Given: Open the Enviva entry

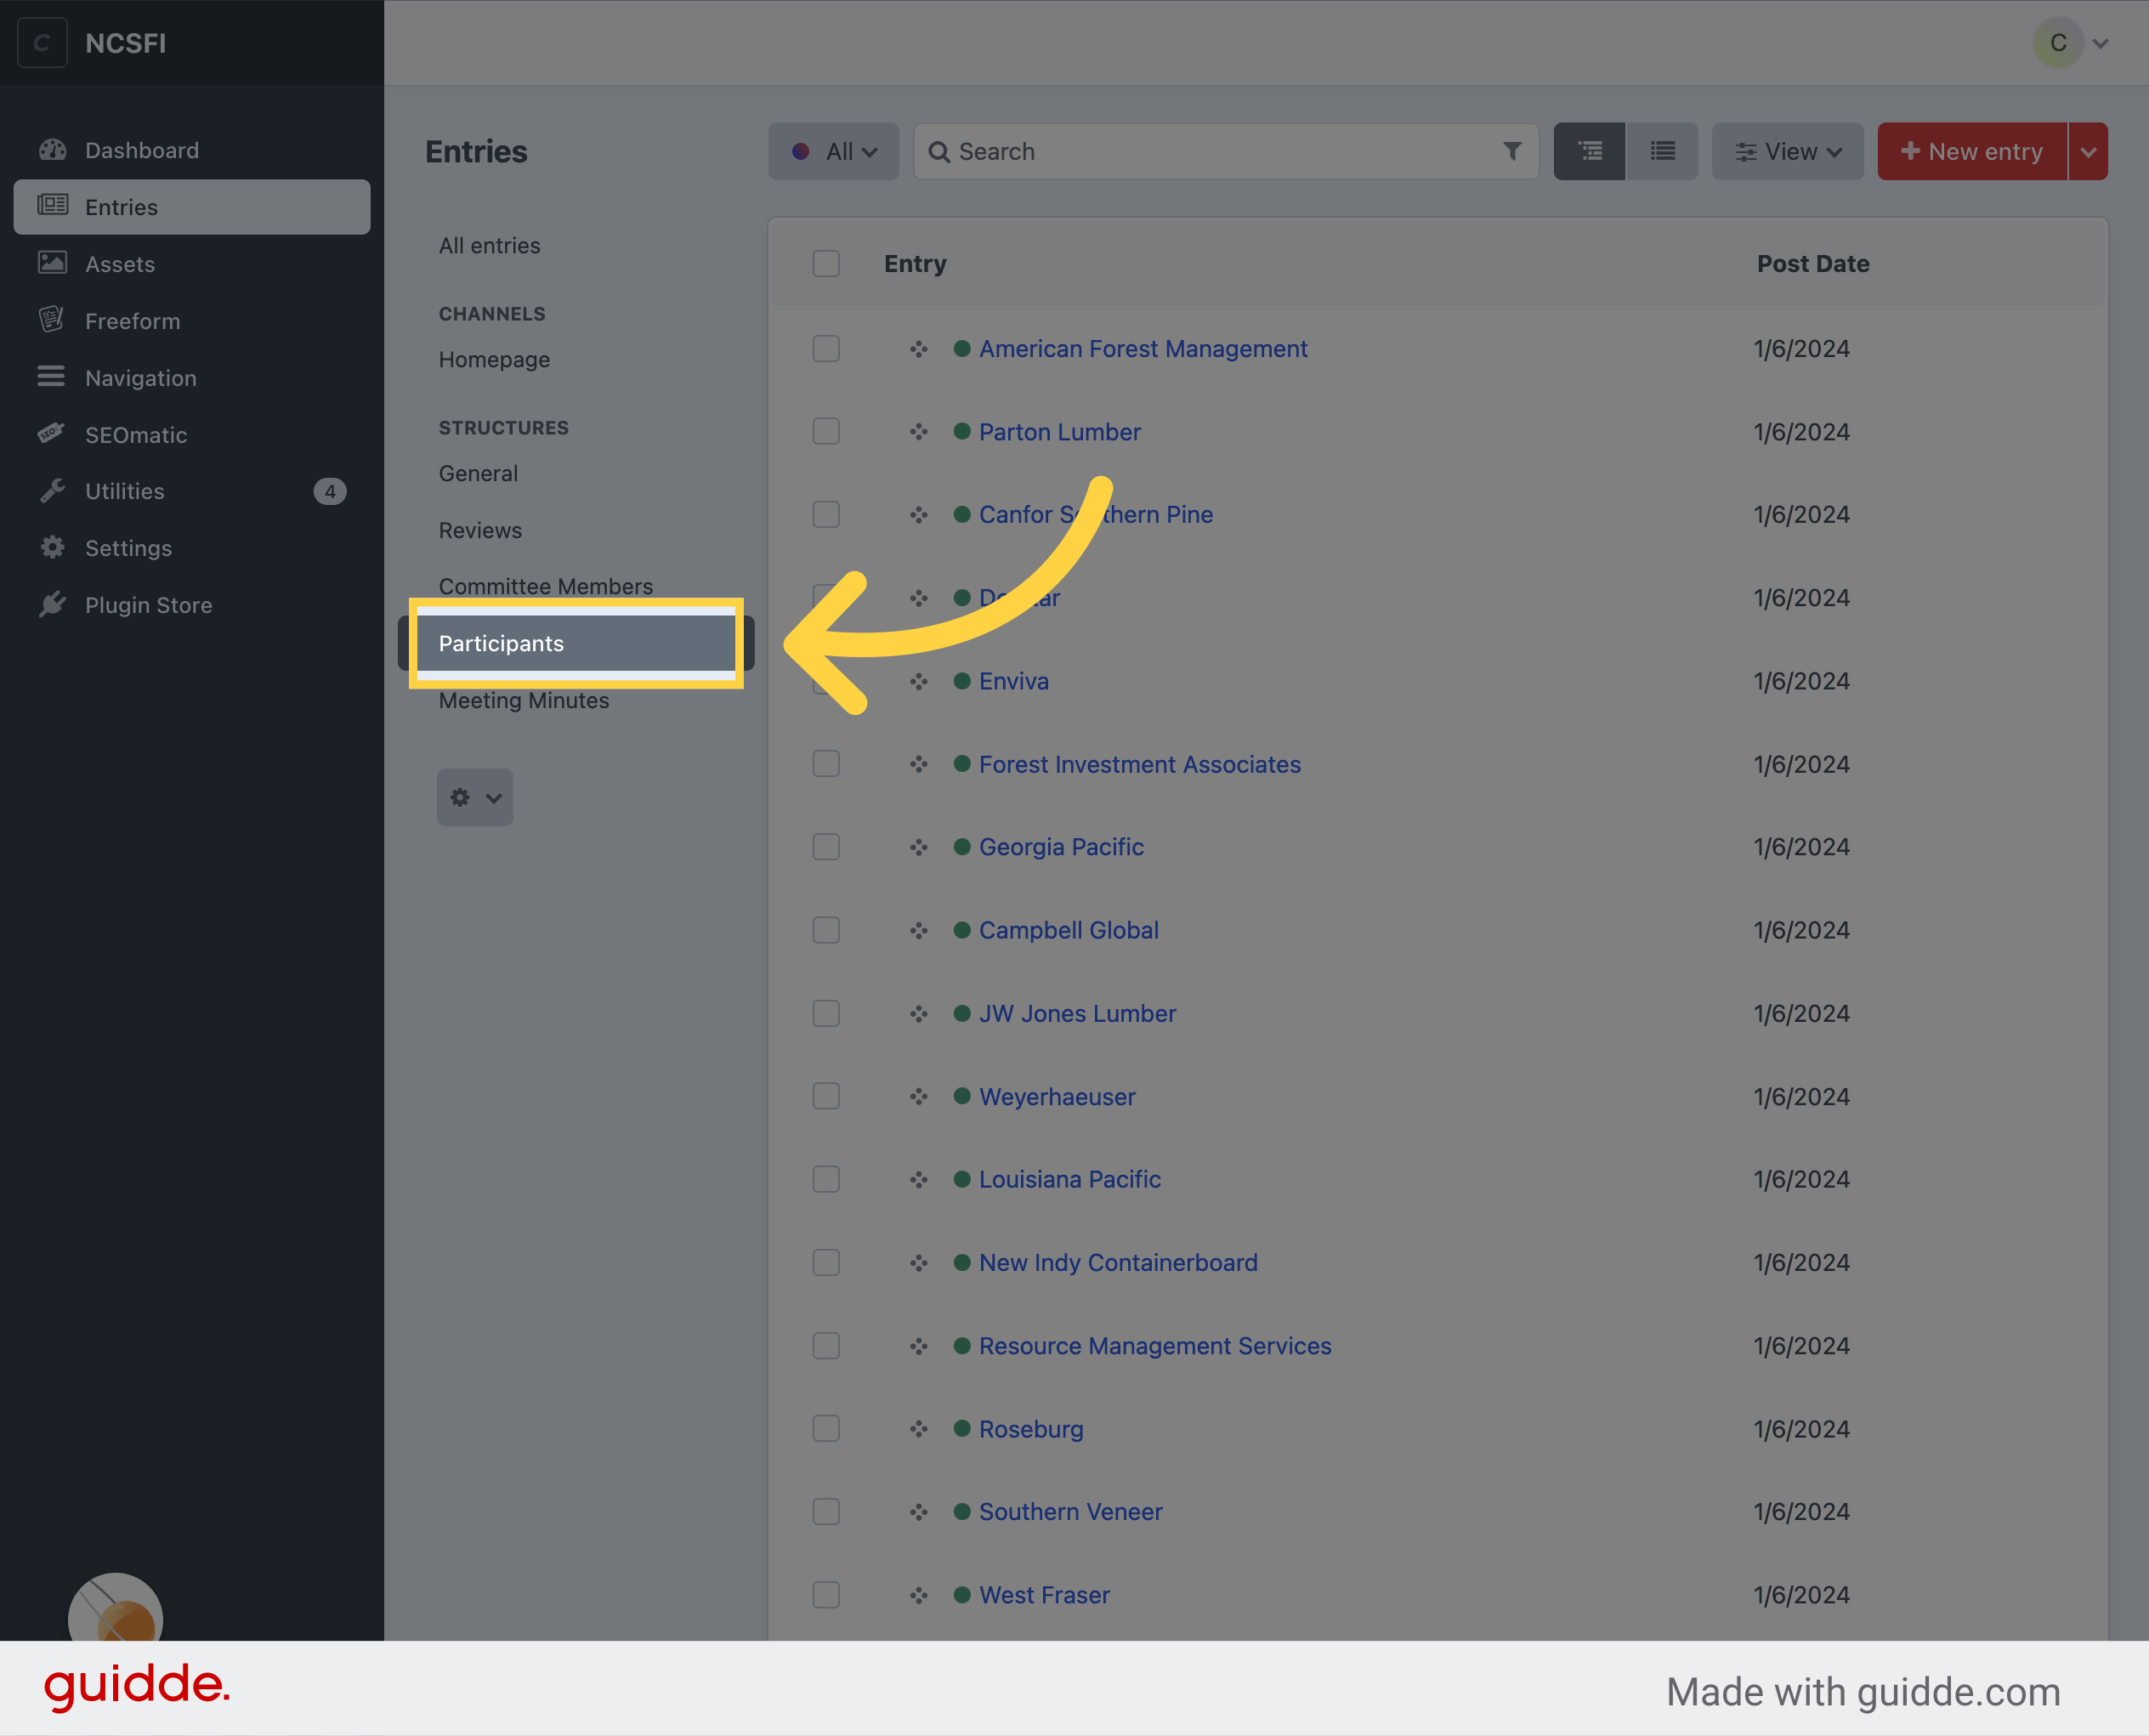Looking at the screenshot, I should click(x=1014, y=681).
